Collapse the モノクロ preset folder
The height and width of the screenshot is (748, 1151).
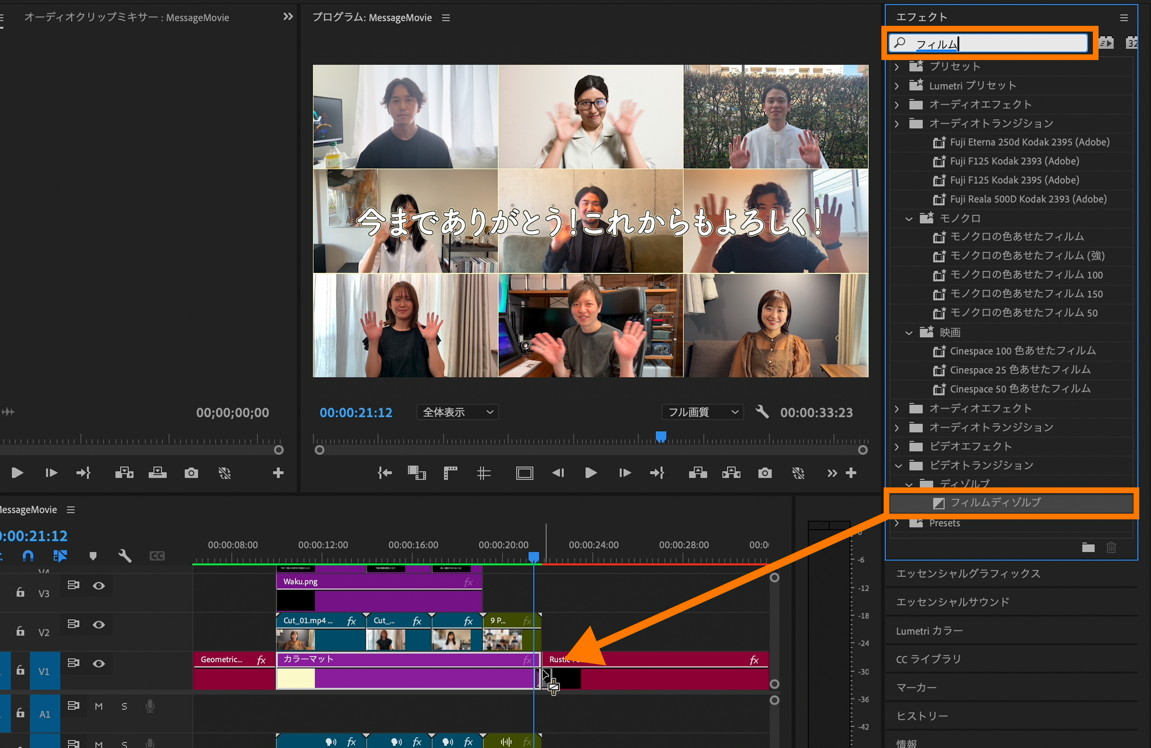[x=909, y=218]
